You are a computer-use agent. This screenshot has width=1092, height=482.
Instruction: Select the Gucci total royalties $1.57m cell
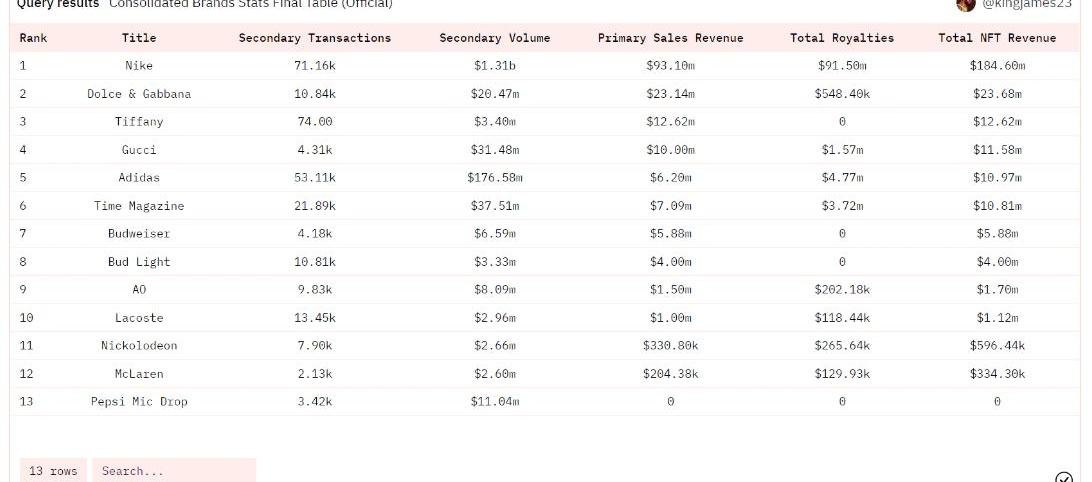[842, 150]
